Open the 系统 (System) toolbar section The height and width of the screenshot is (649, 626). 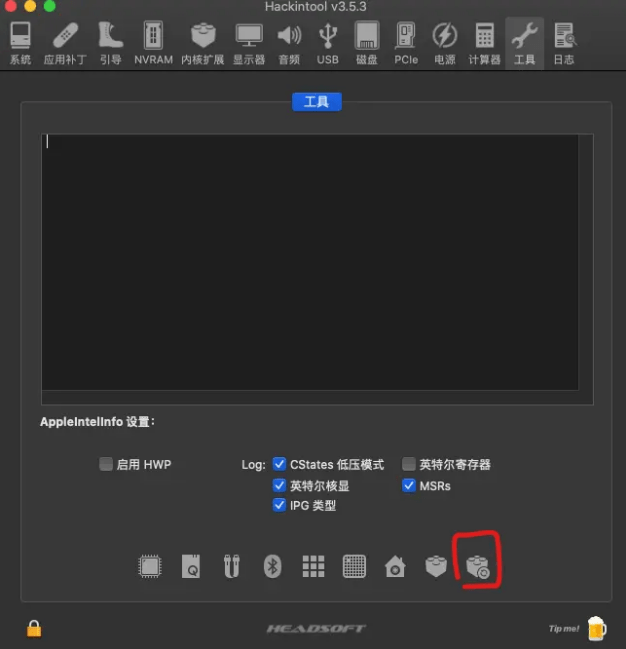20,43
